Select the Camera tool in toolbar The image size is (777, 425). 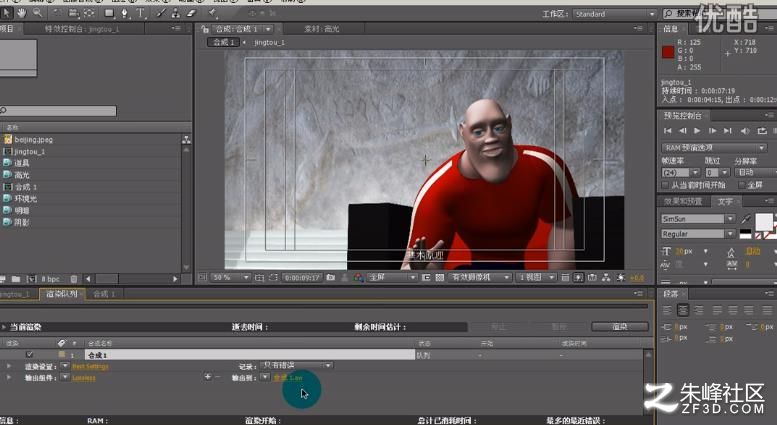coord(73,13)
